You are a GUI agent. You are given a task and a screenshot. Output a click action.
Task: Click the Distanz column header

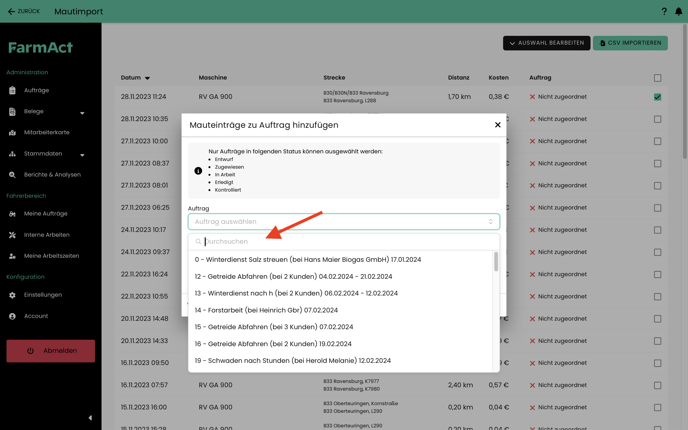pyautogui.click(x=459, y=78)
